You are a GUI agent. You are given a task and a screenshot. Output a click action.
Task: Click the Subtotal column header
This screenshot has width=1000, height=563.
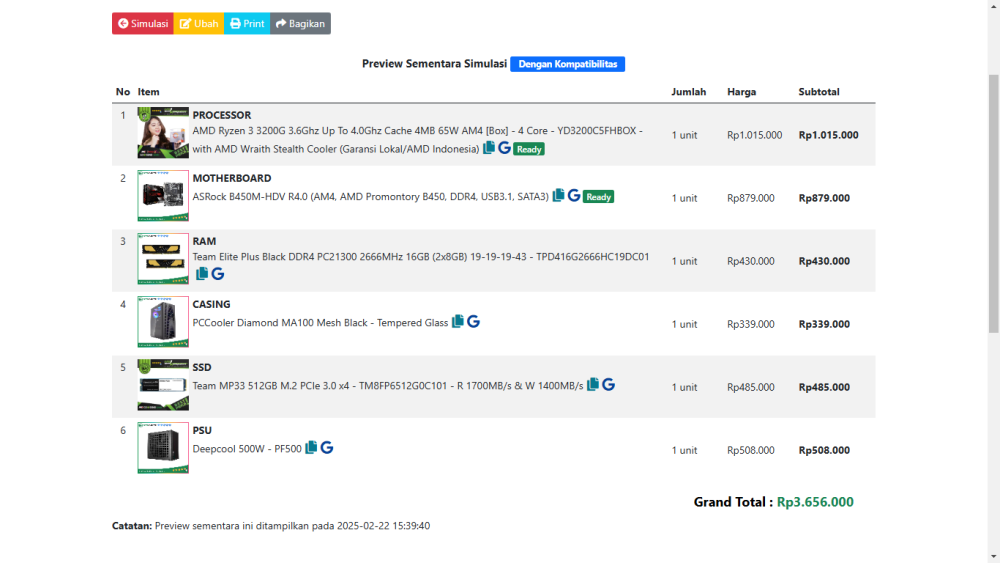pos(819,92)
